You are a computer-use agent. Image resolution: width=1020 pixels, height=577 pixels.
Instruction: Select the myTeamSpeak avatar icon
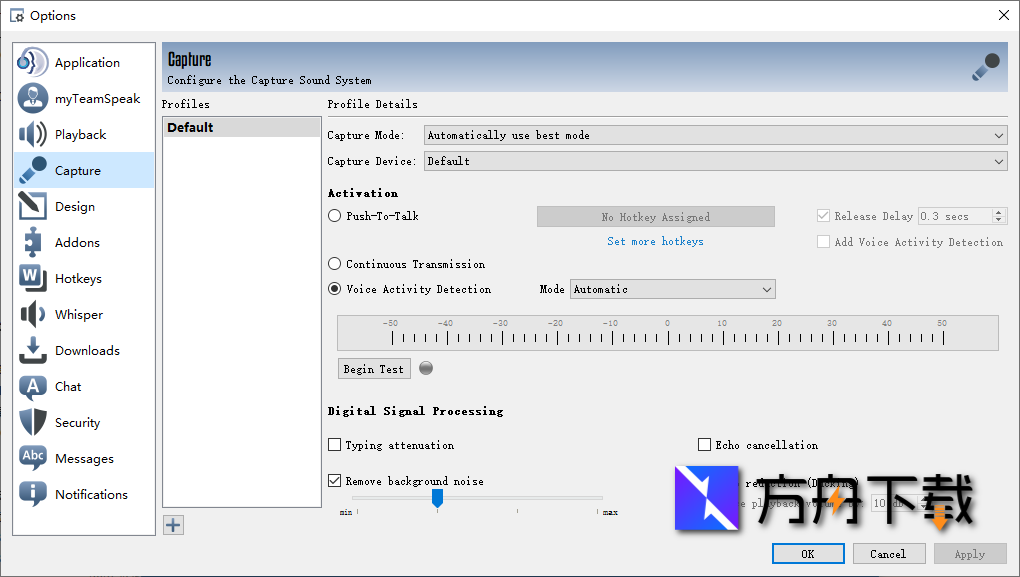(33, 98)
